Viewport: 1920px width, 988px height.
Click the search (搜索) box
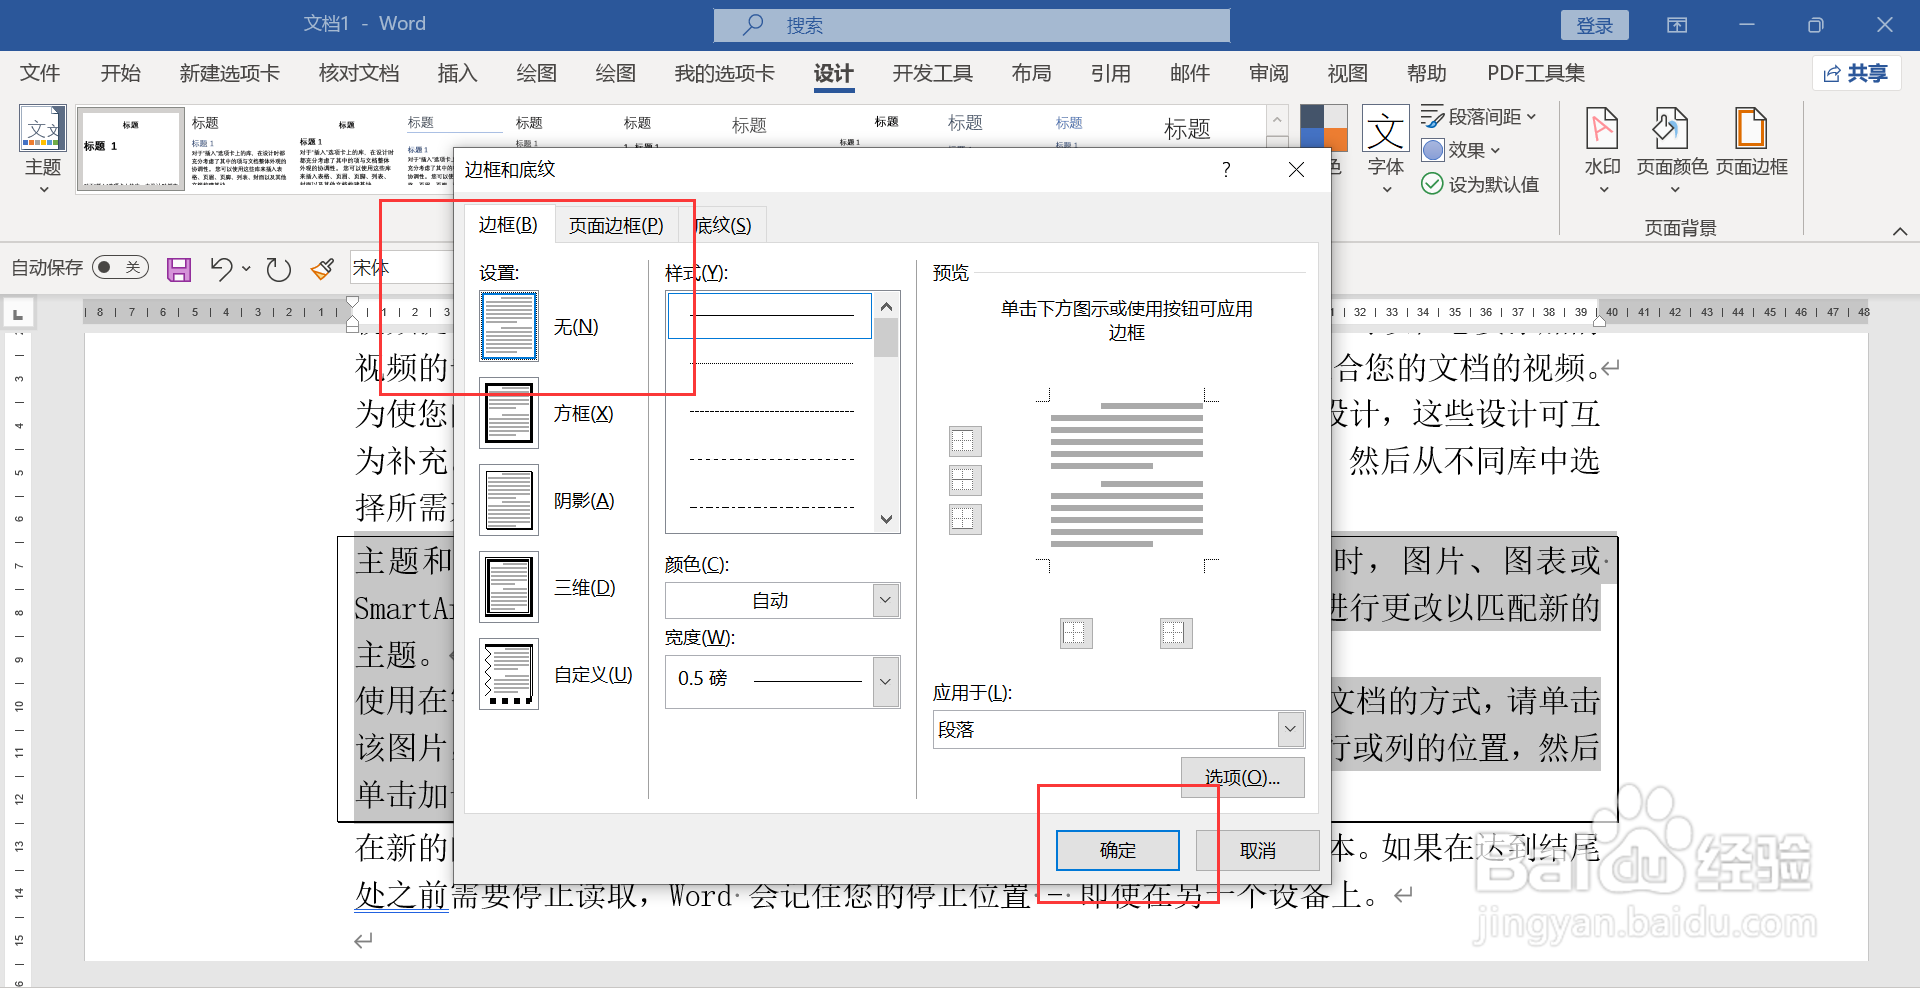(x=972, y=25)
